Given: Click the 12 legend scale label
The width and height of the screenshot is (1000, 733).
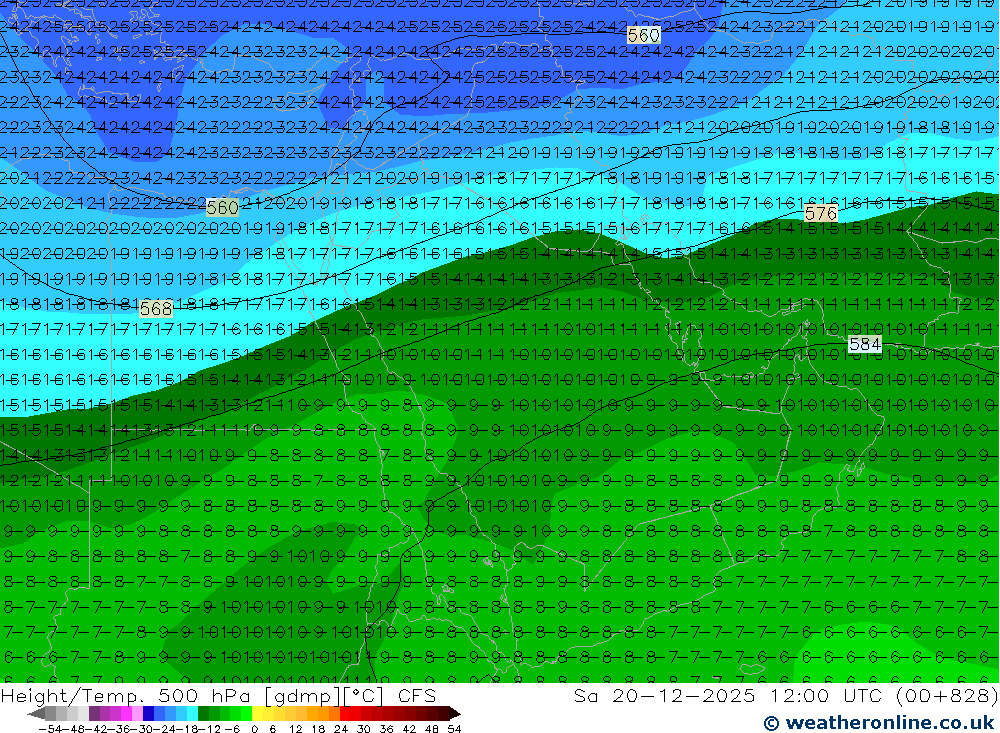Looking at the screenshot, I should pos(295,729).
